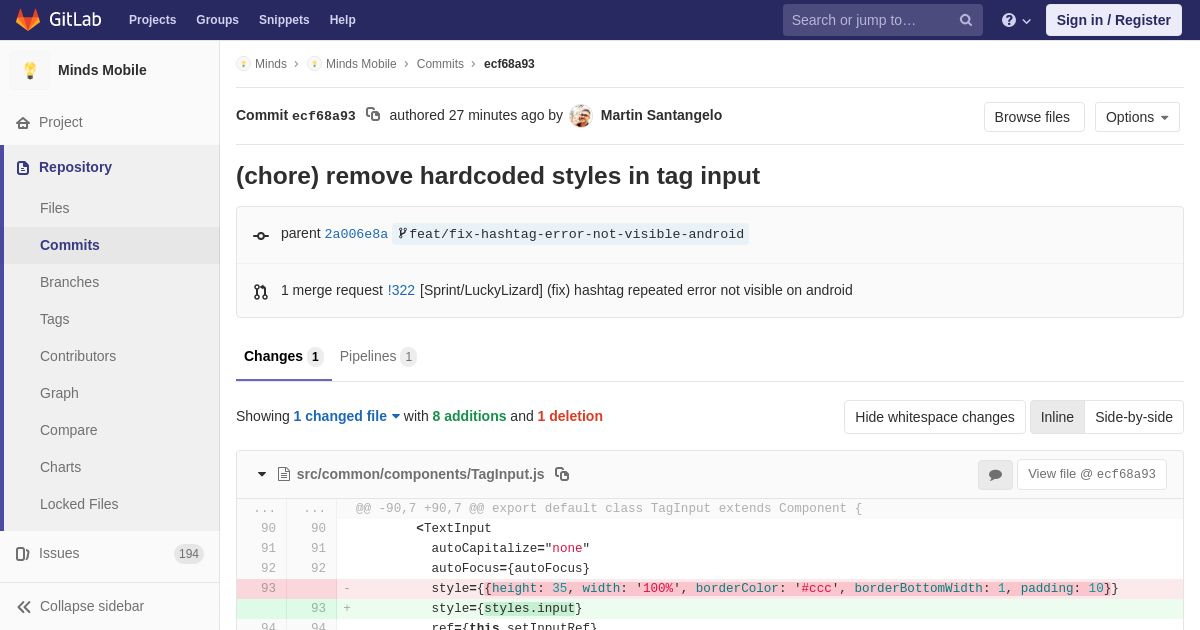Screen dimensions: 1200x630
Task: Click the Minds Mobile lightbulb project avatar
Action: click(30, 70)
